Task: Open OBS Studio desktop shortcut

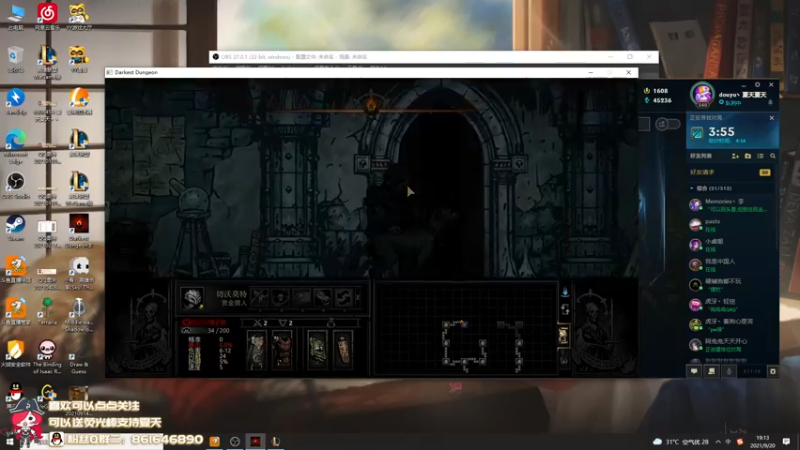Action: click(15, 185)
